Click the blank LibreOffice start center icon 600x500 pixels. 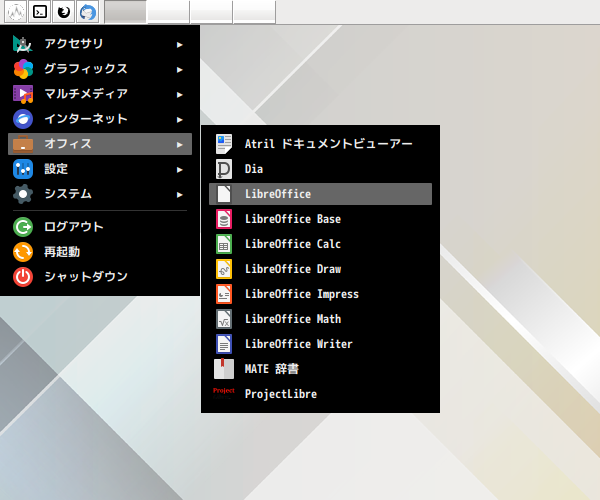[x=224, y=194]
